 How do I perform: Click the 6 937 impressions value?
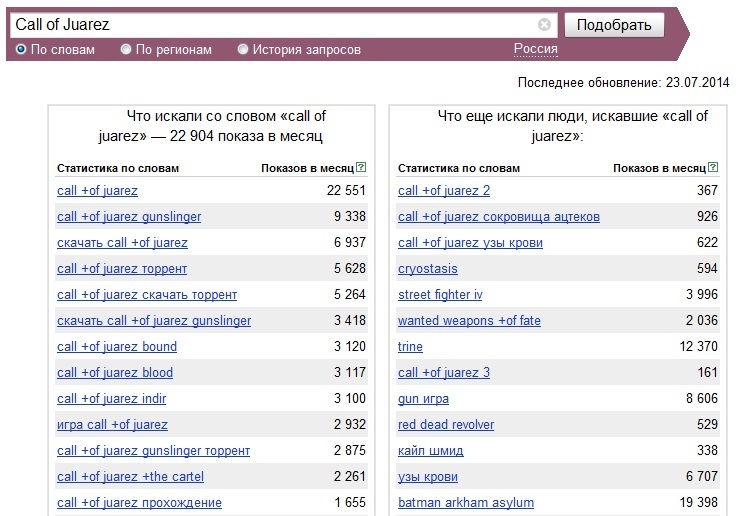tap(350, 242)
